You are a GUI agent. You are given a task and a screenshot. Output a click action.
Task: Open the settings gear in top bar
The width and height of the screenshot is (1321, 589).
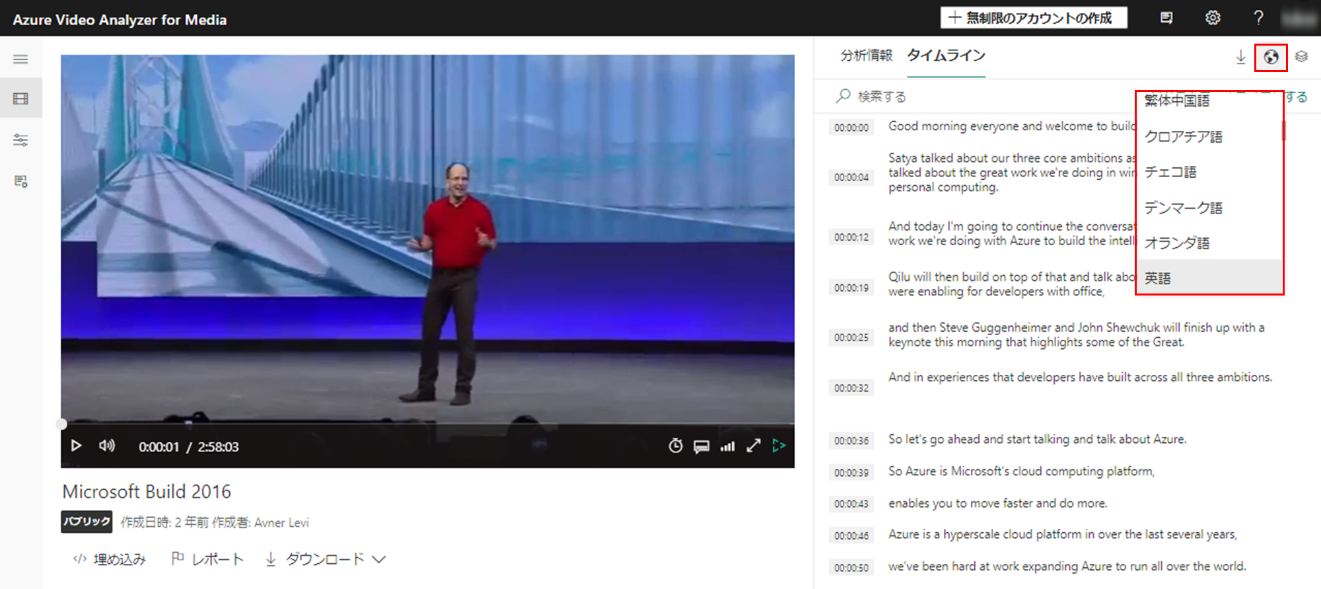coord(1213,18)
